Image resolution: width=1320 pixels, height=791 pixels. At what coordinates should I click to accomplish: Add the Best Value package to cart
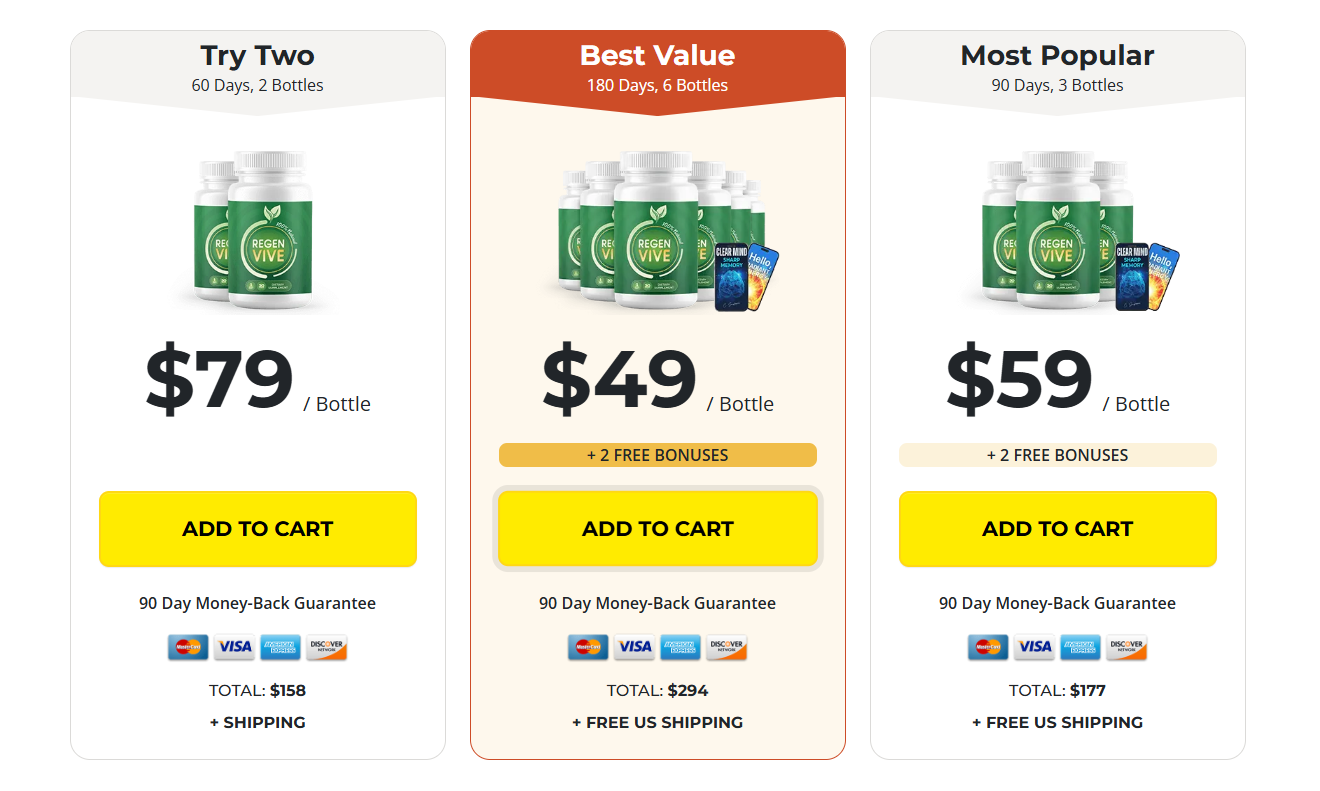pyautogui.click(x=658, y=529)
